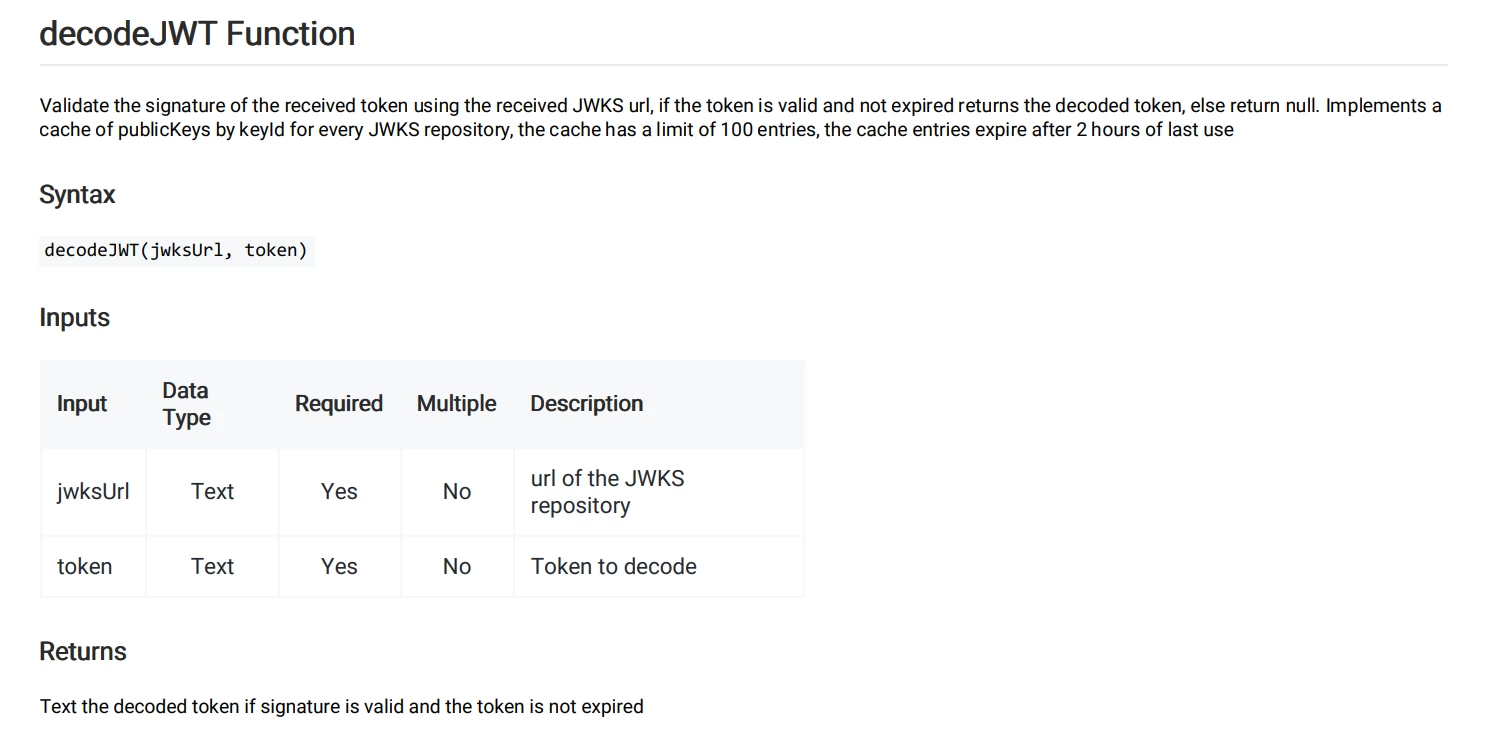Click the returns description text line

[342, 706]
